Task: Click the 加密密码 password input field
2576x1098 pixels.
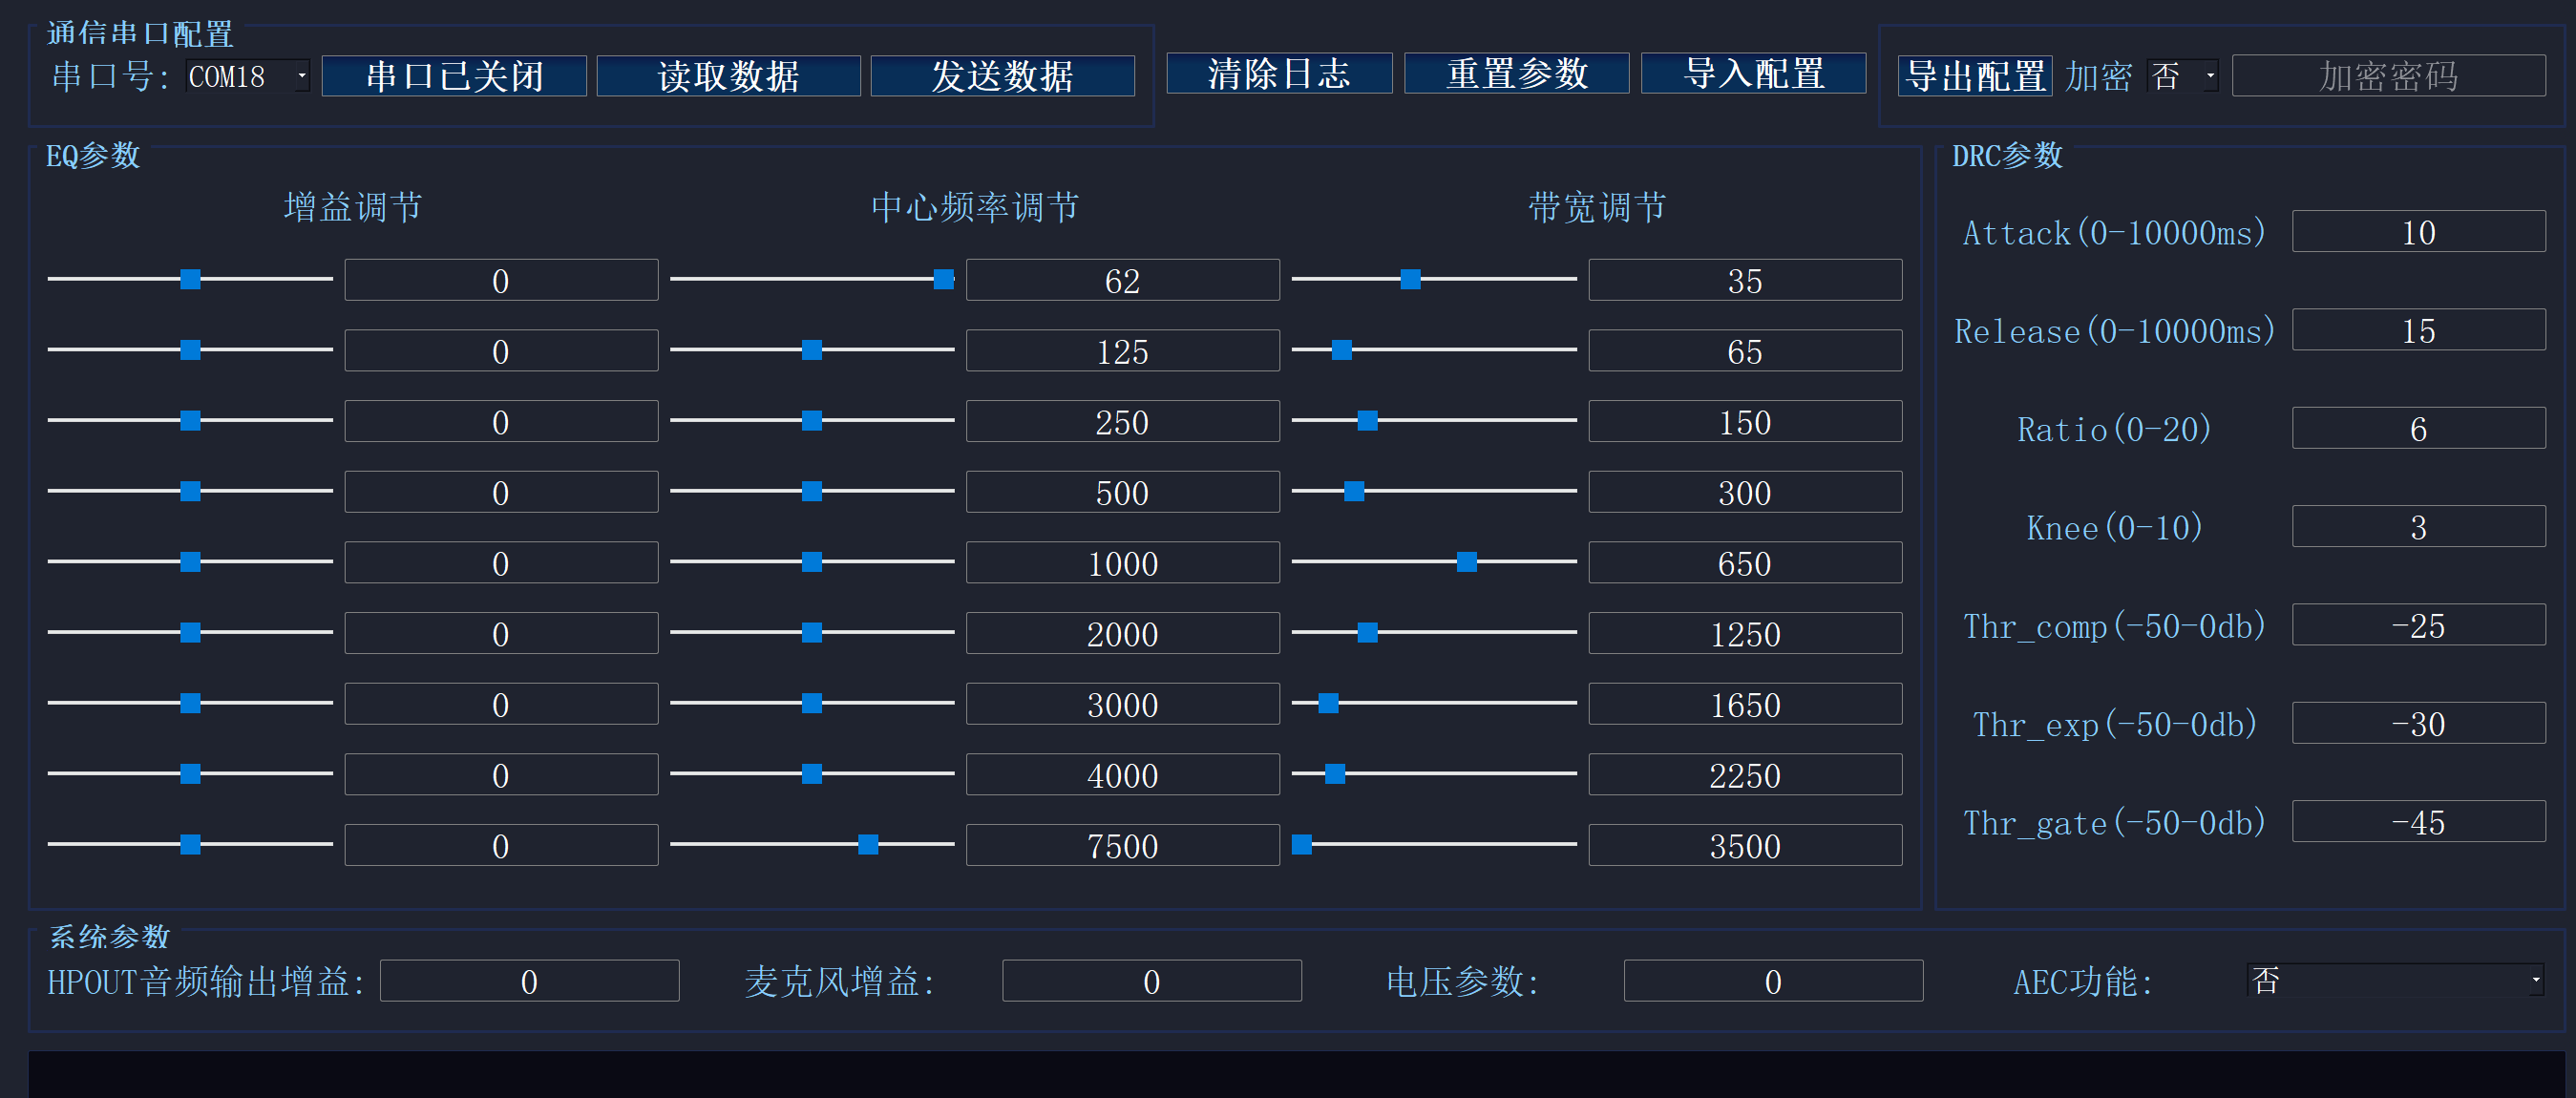Action: tap(2388, 76)
